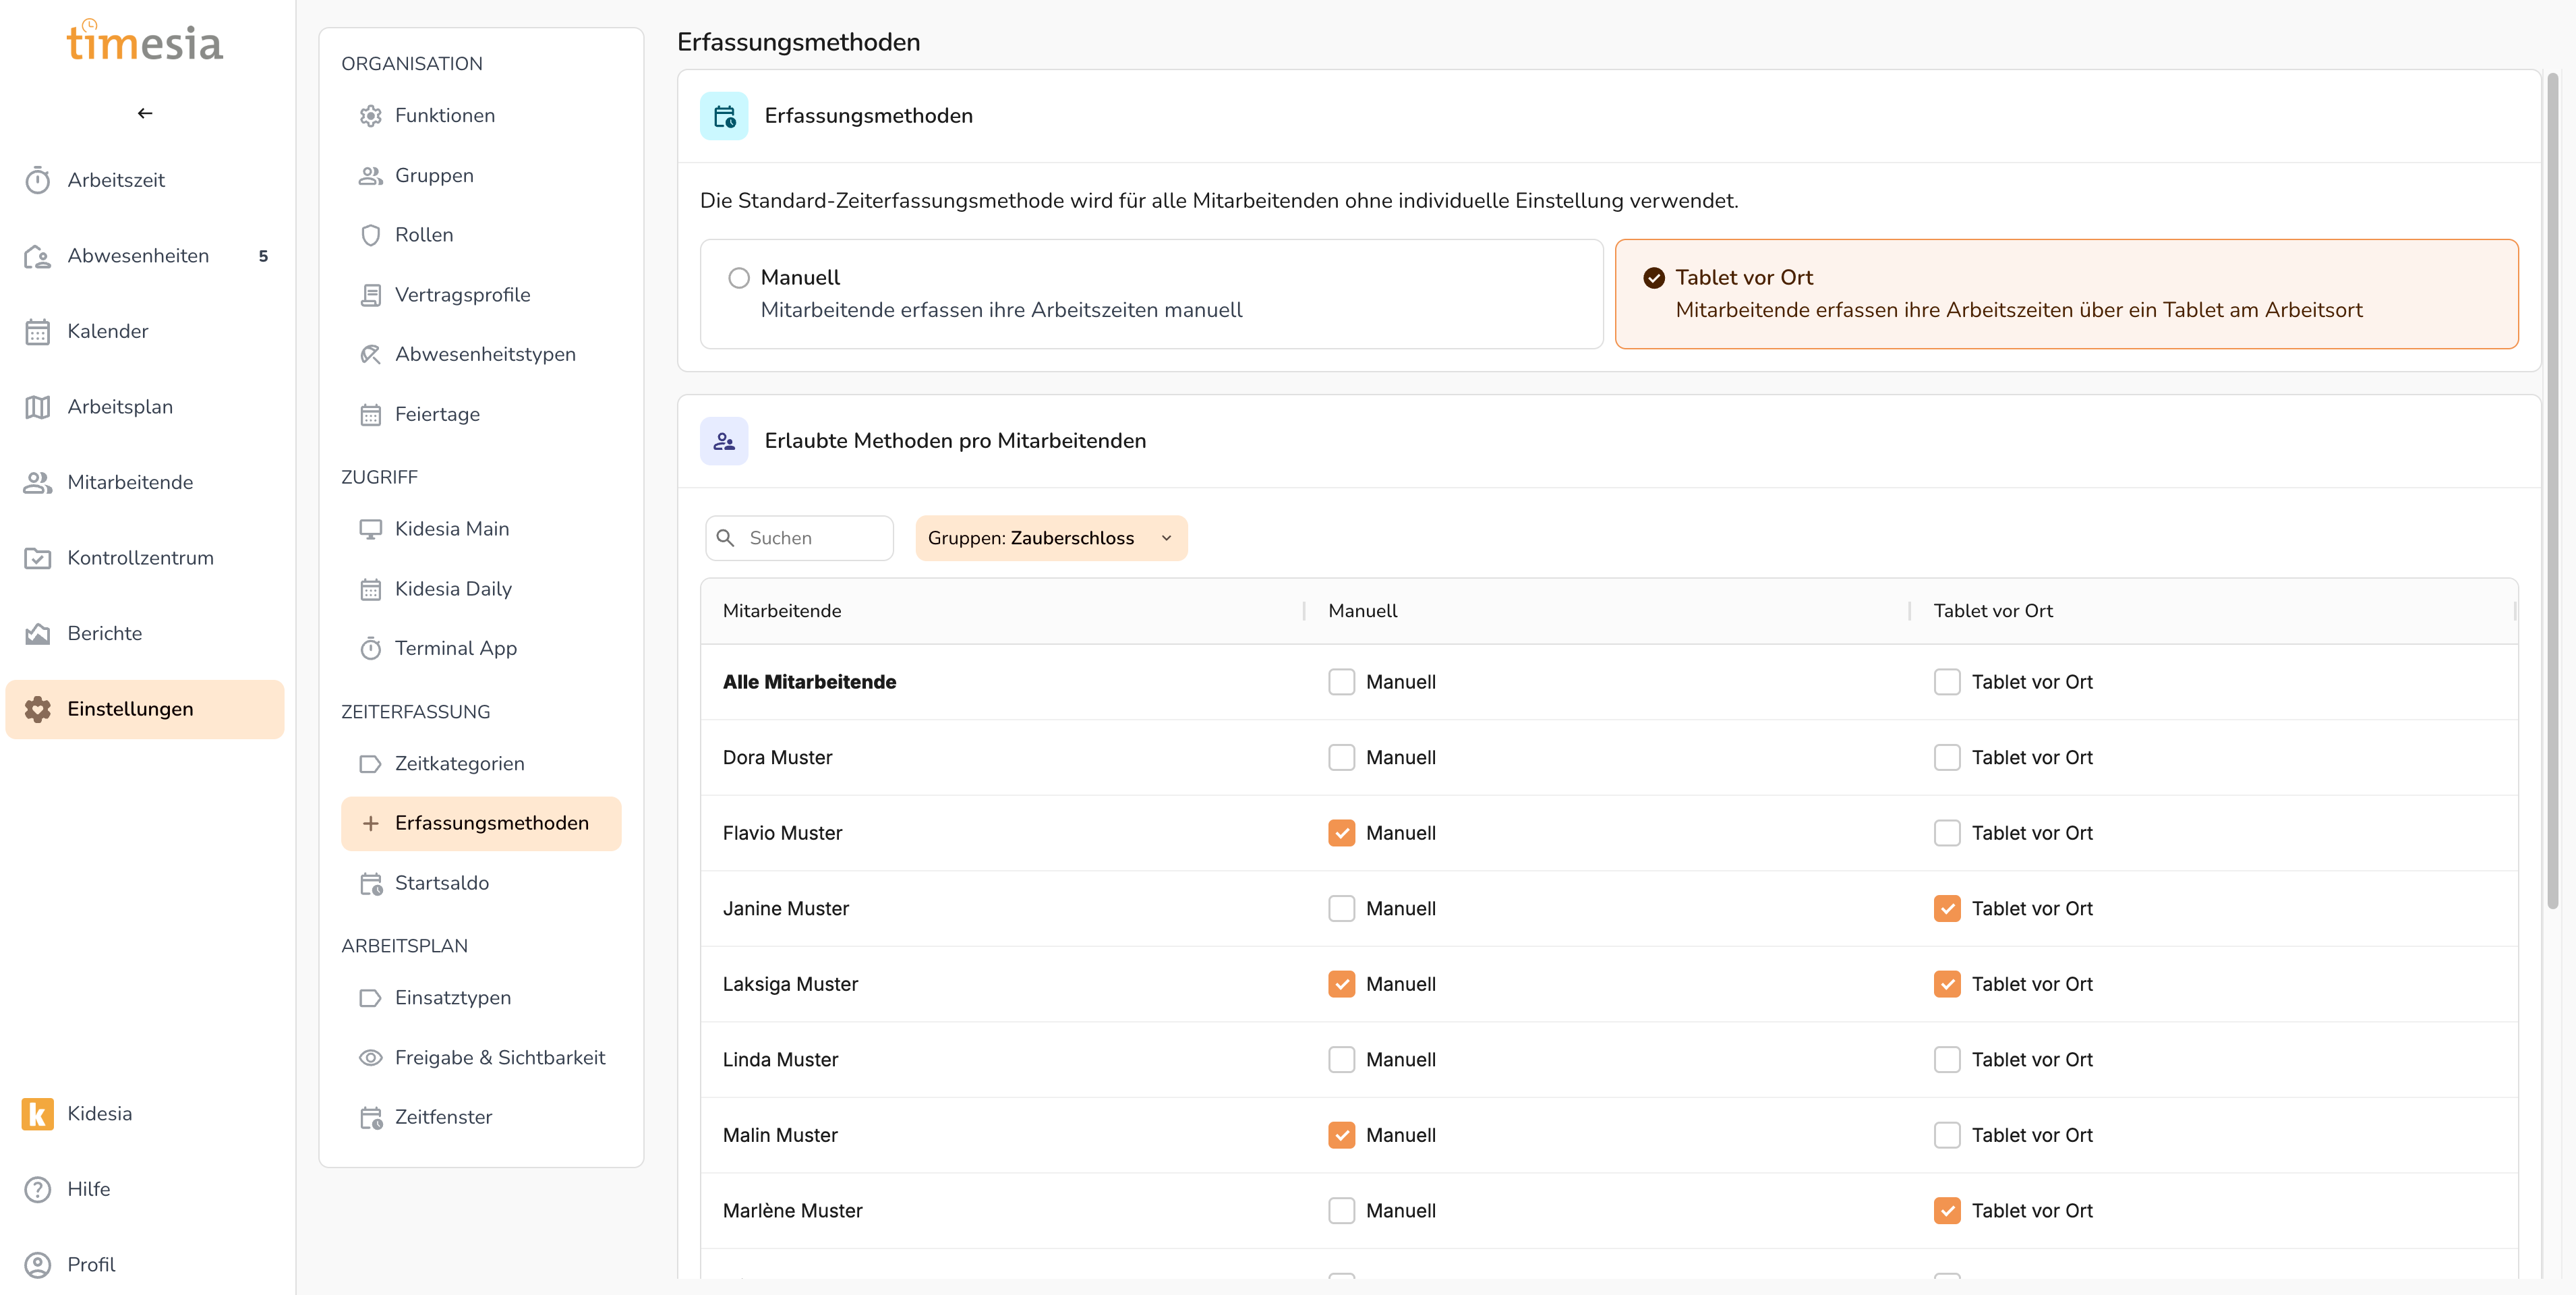Click the back arrow under timesia logo

pyautogui.click(x=145, y=113)
